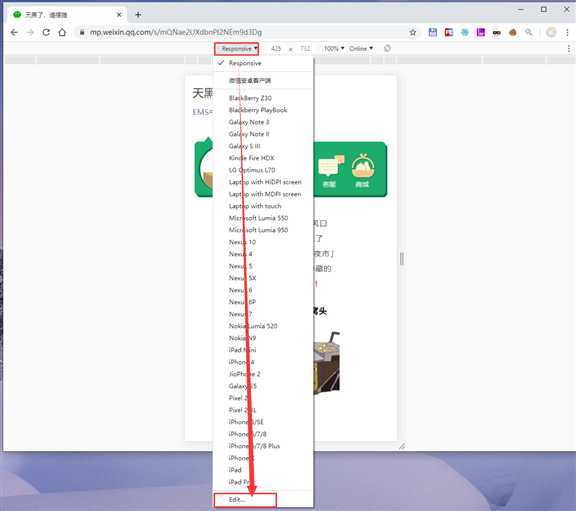Open the browser home page
Screen dimensions: 576x511
(x=62, y=32)
